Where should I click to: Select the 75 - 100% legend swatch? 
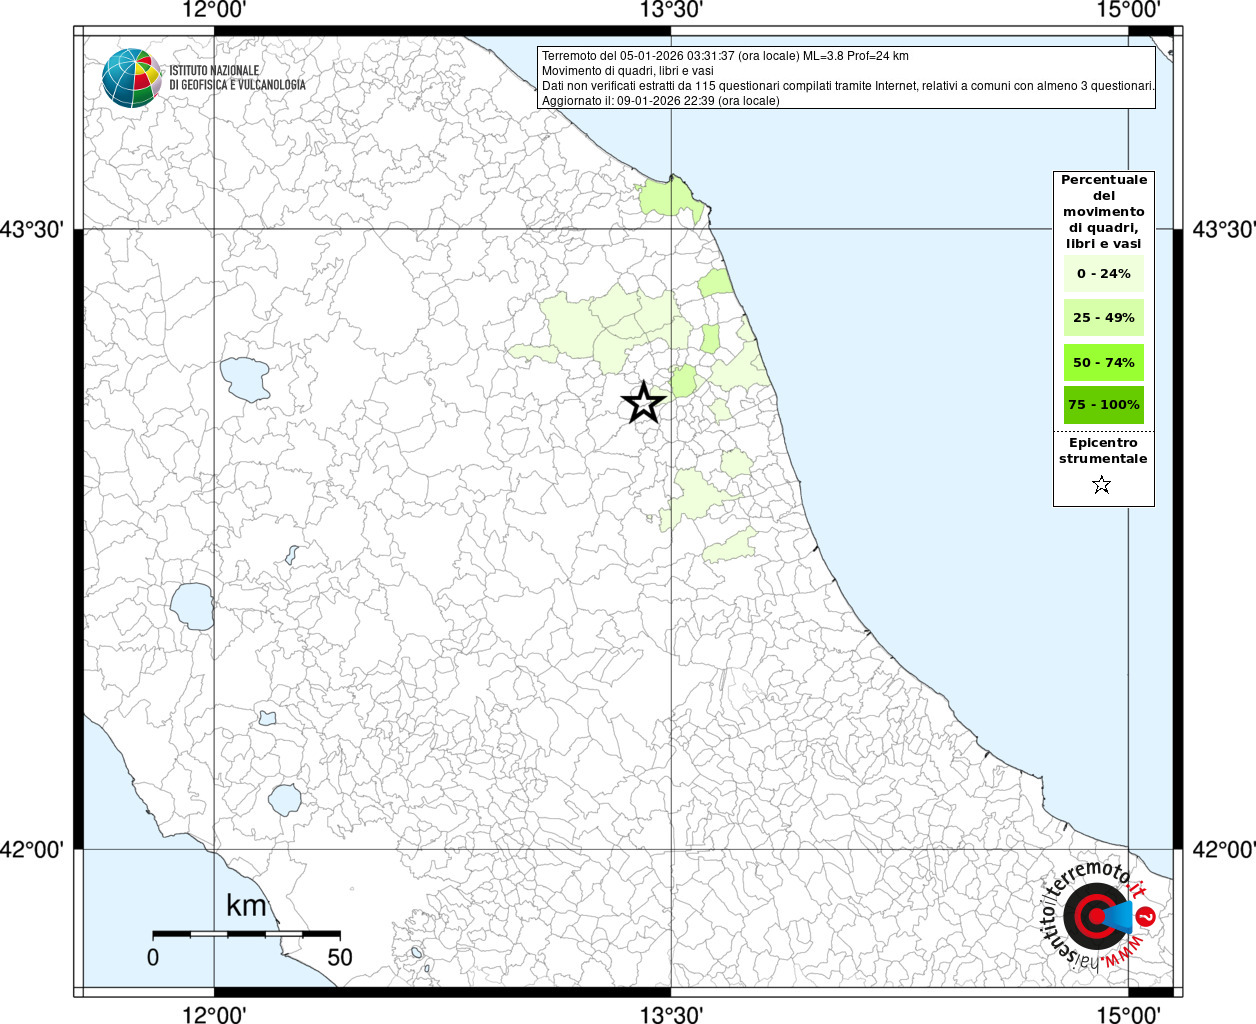click(x=1104, y=405)
